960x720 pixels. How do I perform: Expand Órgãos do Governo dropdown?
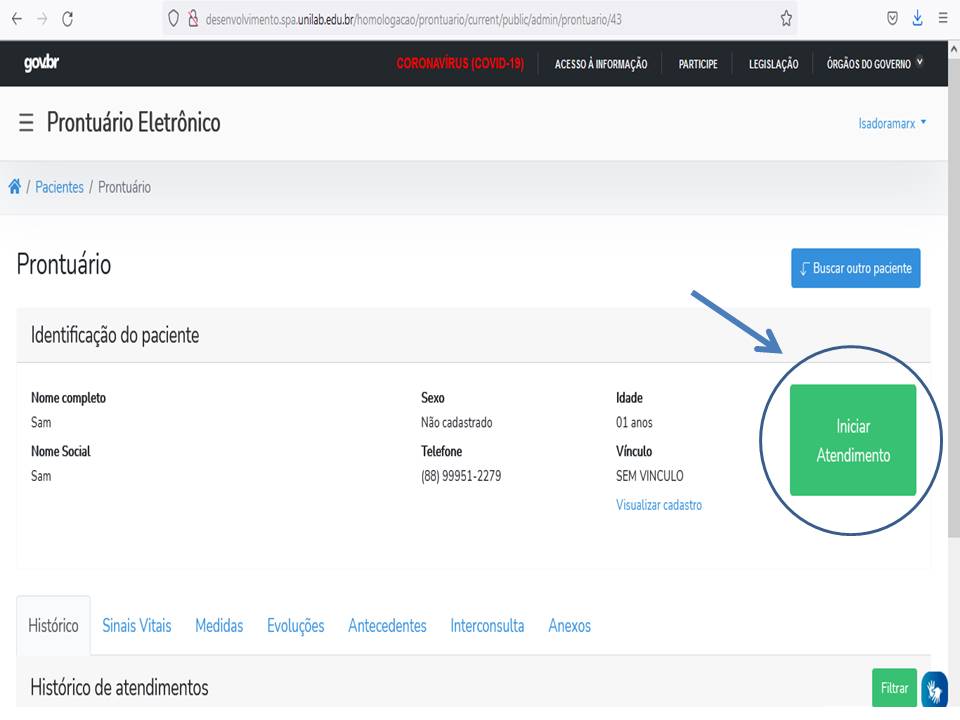tap(875, 64)
